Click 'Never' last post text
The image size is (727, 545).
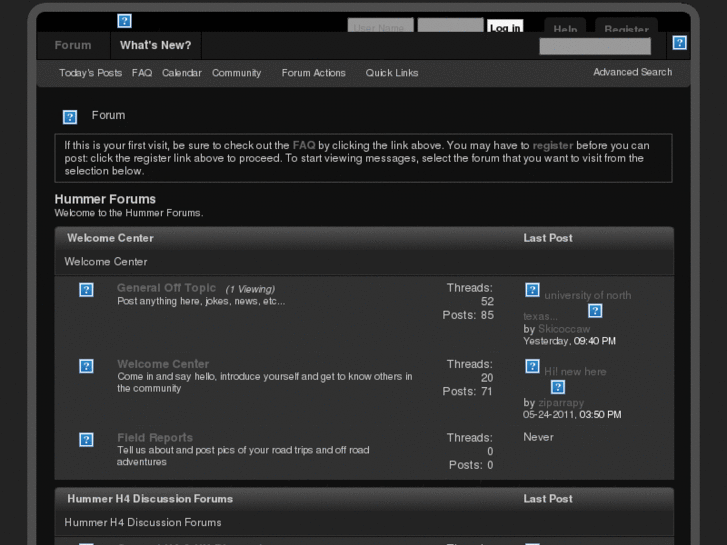[538, 437]
